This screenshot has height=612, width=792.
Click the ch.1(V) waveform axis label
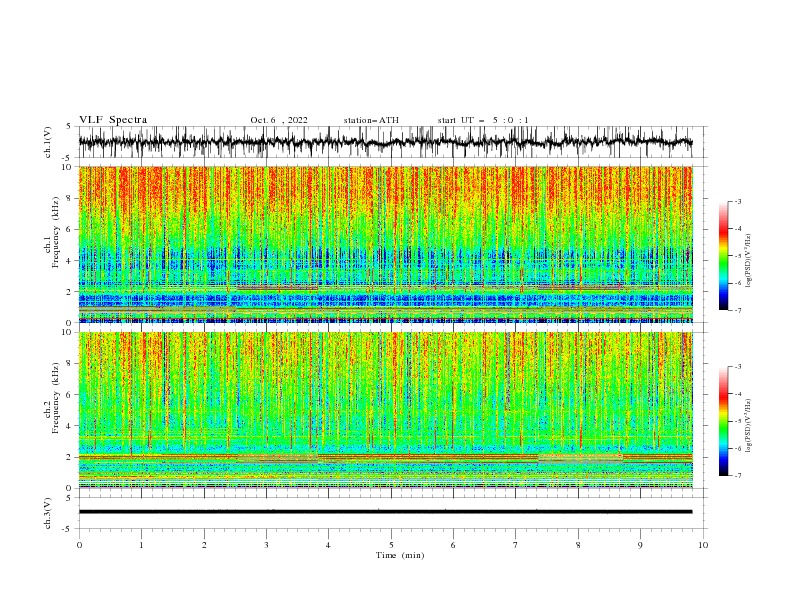(48, 142)
